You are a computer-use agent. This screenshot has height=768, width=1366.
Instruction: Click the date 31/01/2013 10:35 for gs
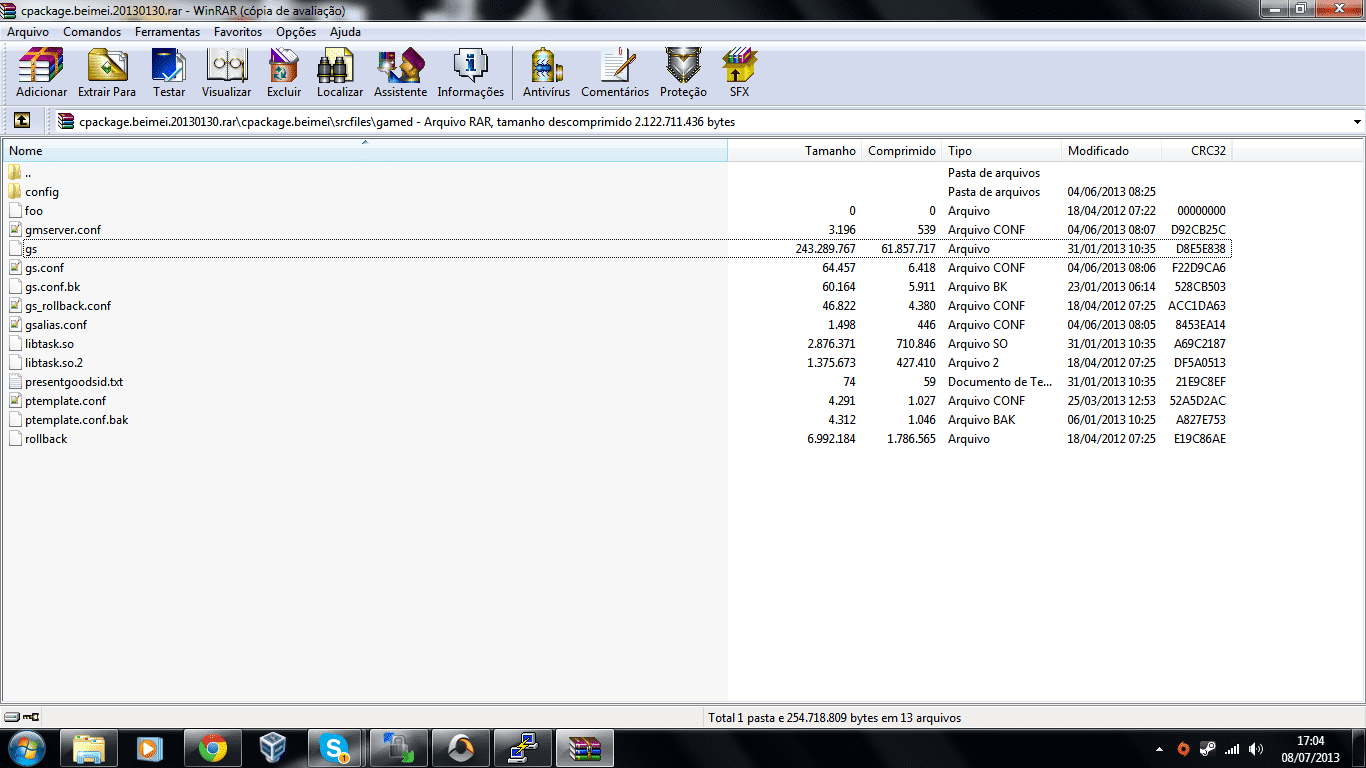tap(1112, 249)
